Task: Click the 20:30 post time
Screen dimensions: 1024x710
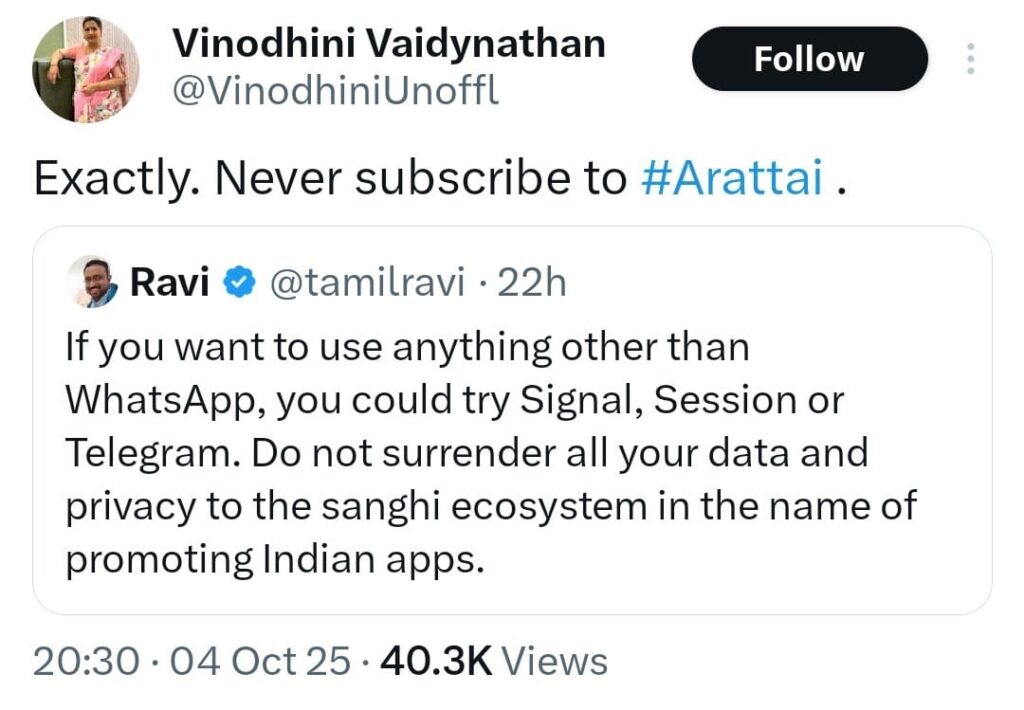Action: click(x=86, y=661)
